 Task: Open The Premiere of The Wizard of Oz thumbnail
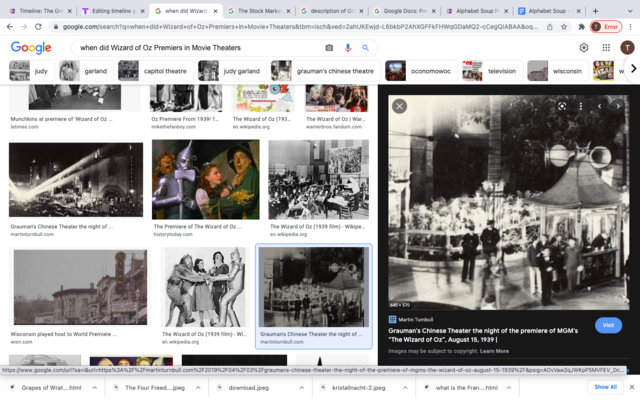point(206,180)
